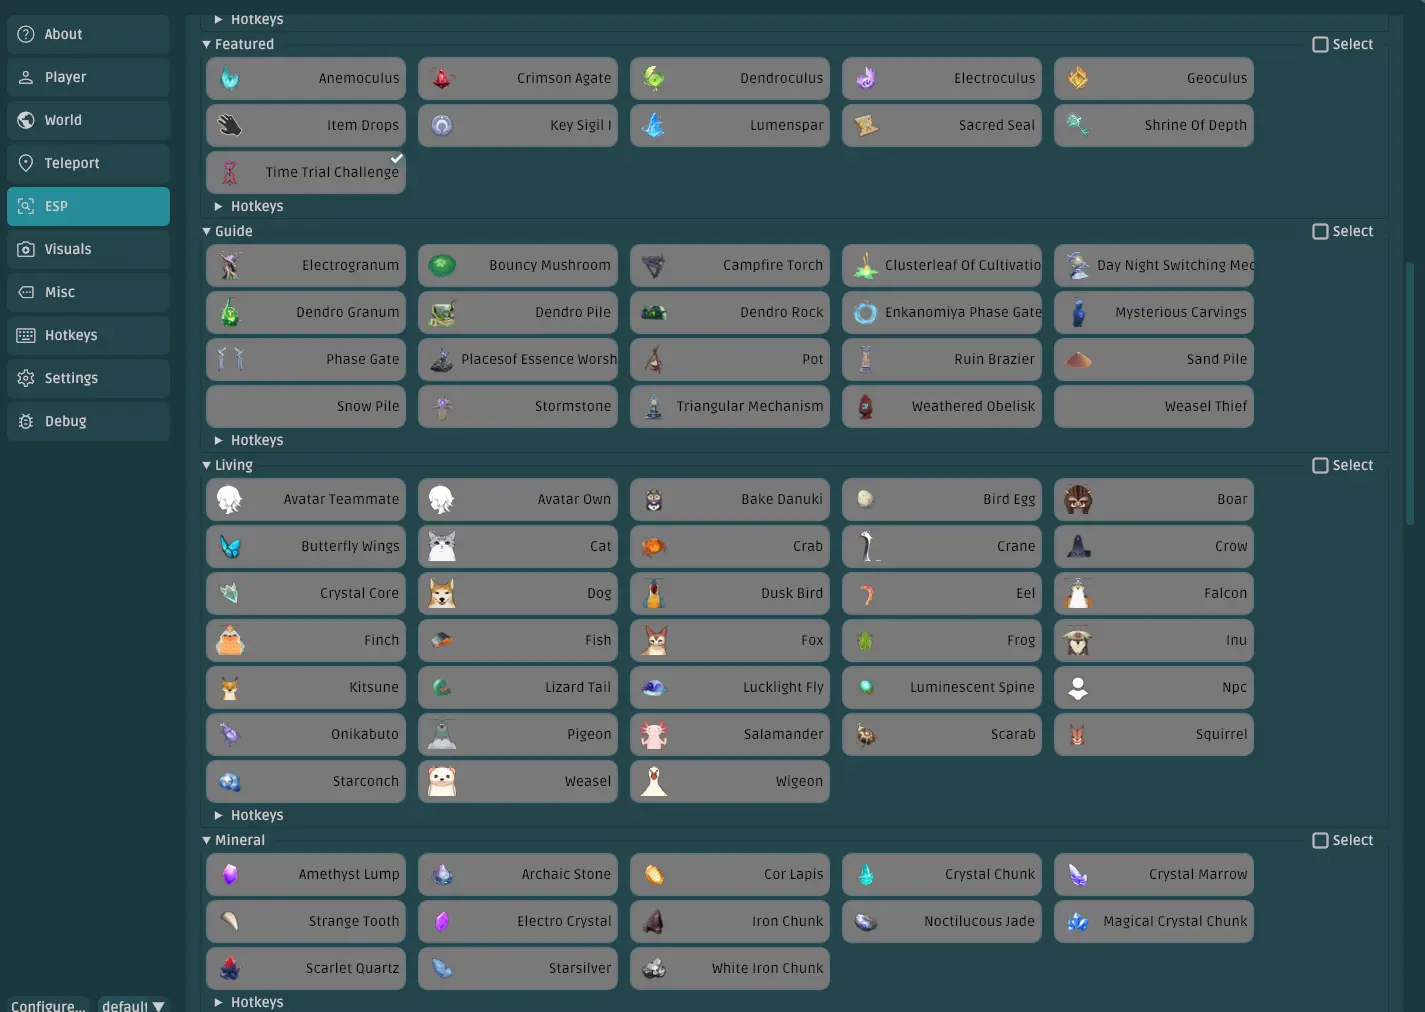Click the Lumenspar crystal icon

tap(654, 125)
